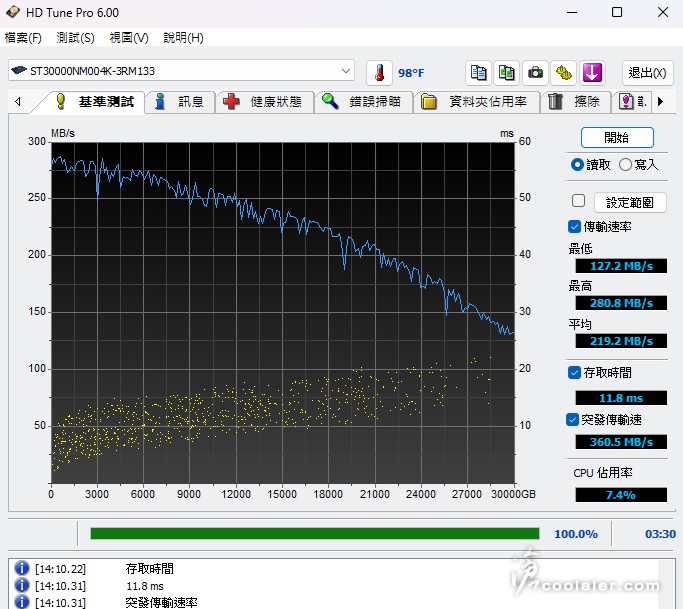
Task: Click the 219.2 MB/s average value
Action: [x=621, y=341]
